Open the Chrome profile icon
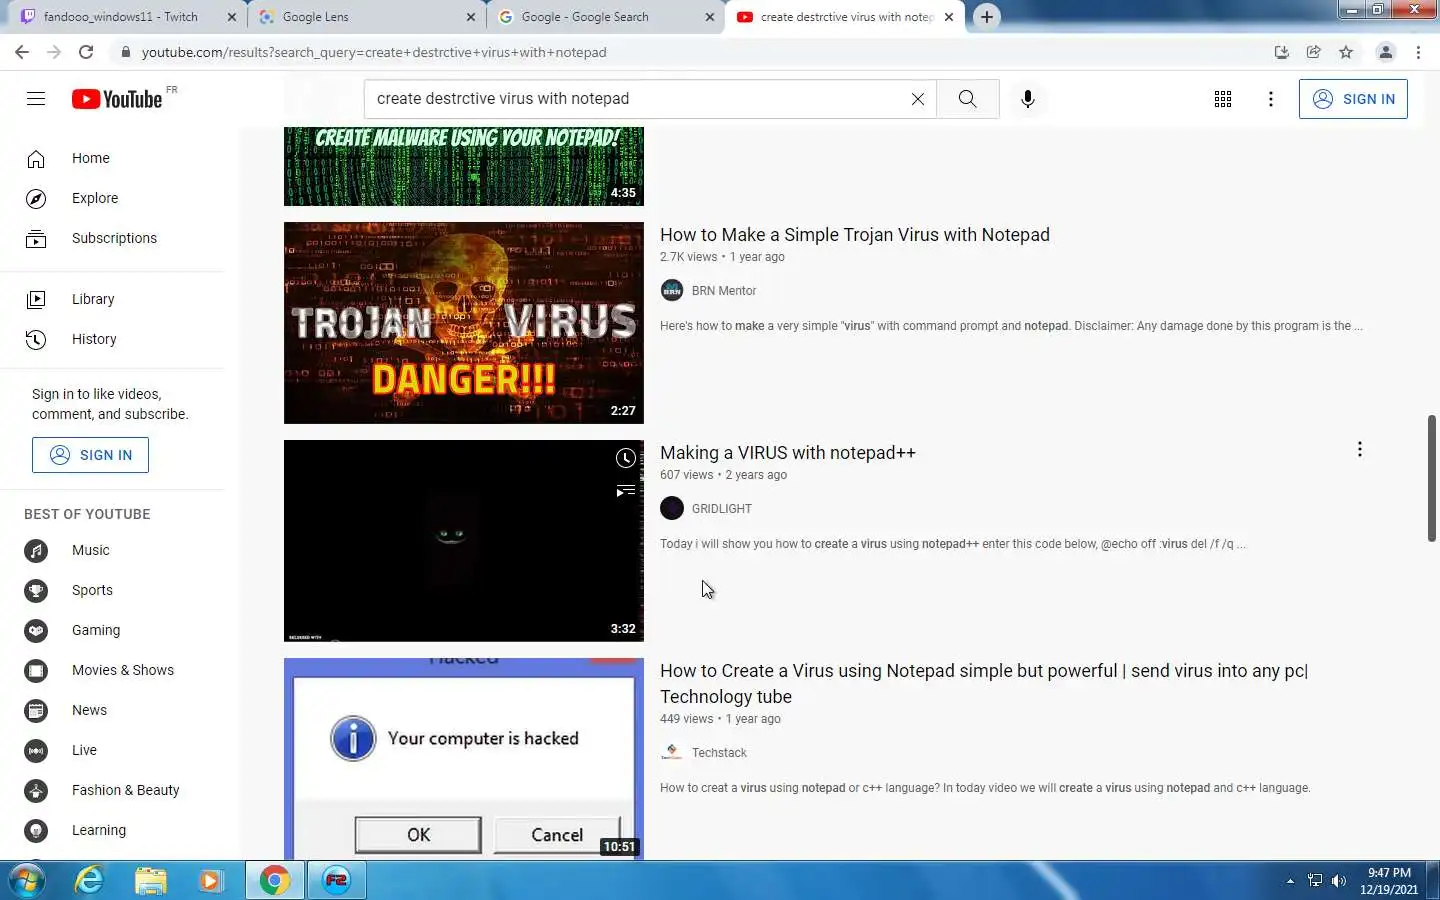Image resolution: width=1440 pixels, height=900 pixels. click(x=1386, y=52)
